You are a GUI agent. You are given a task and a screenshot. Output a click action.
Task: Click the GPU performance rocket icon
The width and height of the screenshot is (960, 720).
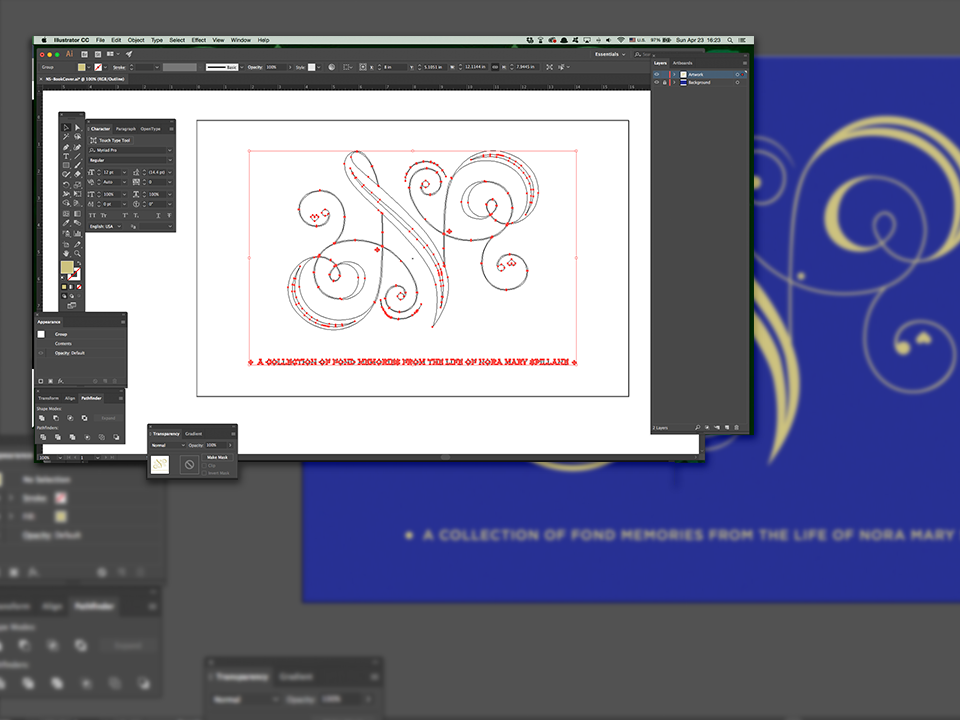tap(129, 54)
